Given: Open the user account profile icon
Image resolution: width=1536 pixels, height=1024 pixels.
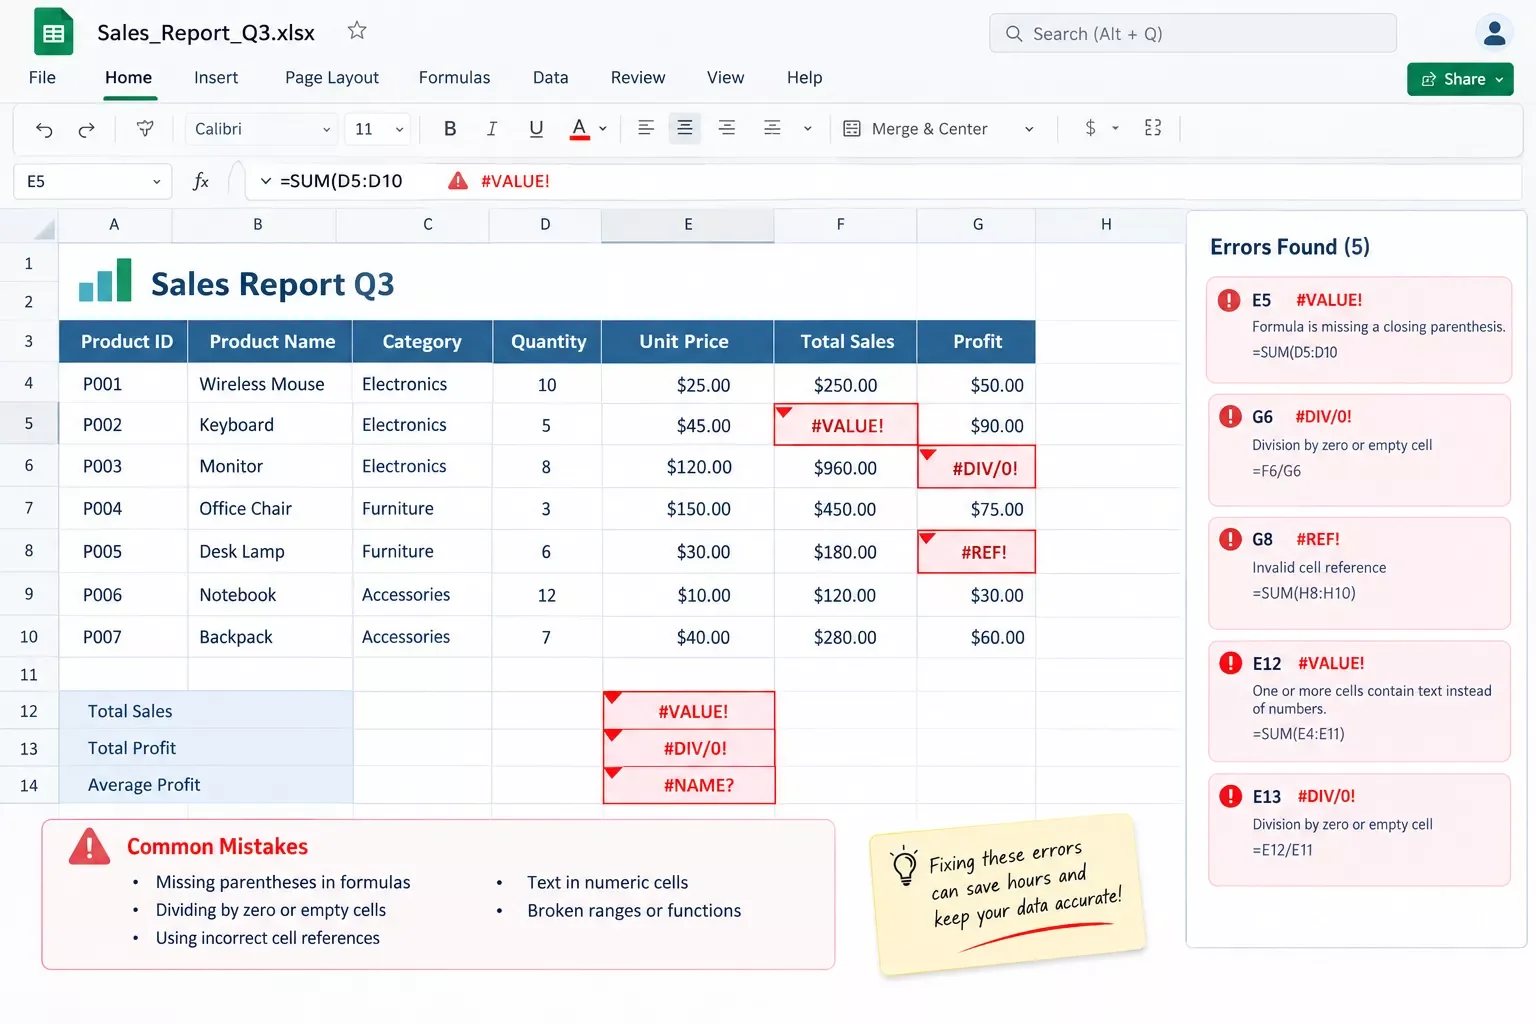Looking at the screenshot, I should pyautogui.click(x=1494, y=33).
